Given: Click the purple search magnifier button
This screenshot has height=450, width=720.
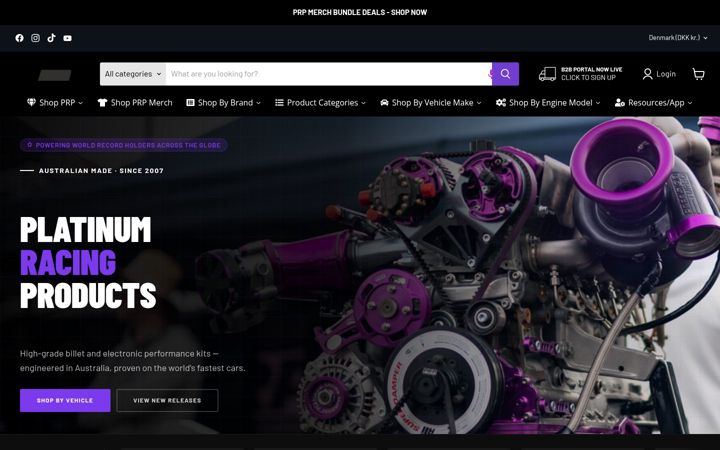Looking at the screenshot, I should point(505,74).
